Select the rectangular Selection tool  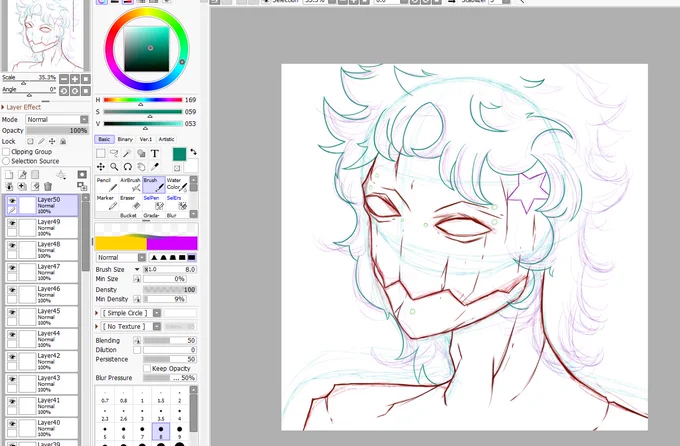pos(101,154)
